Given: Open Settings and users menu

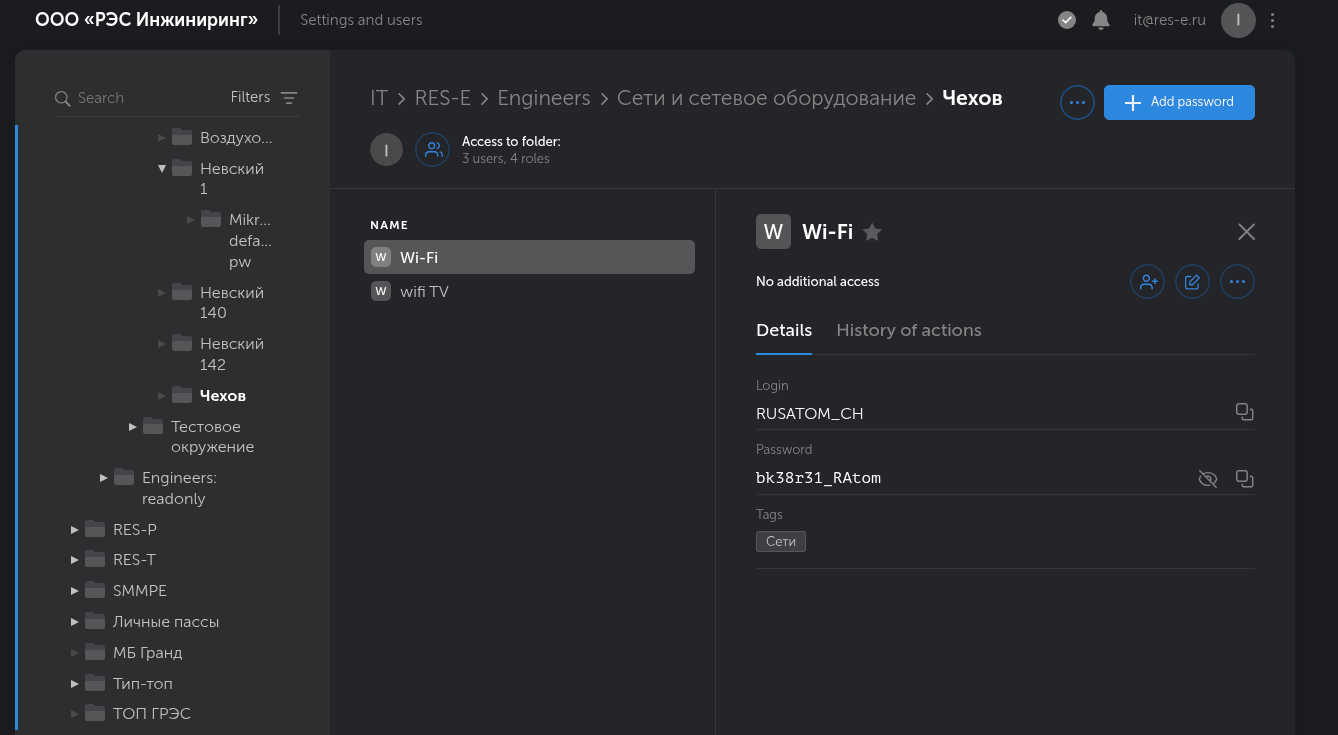Looking at the screenshot, I should 361,20.
